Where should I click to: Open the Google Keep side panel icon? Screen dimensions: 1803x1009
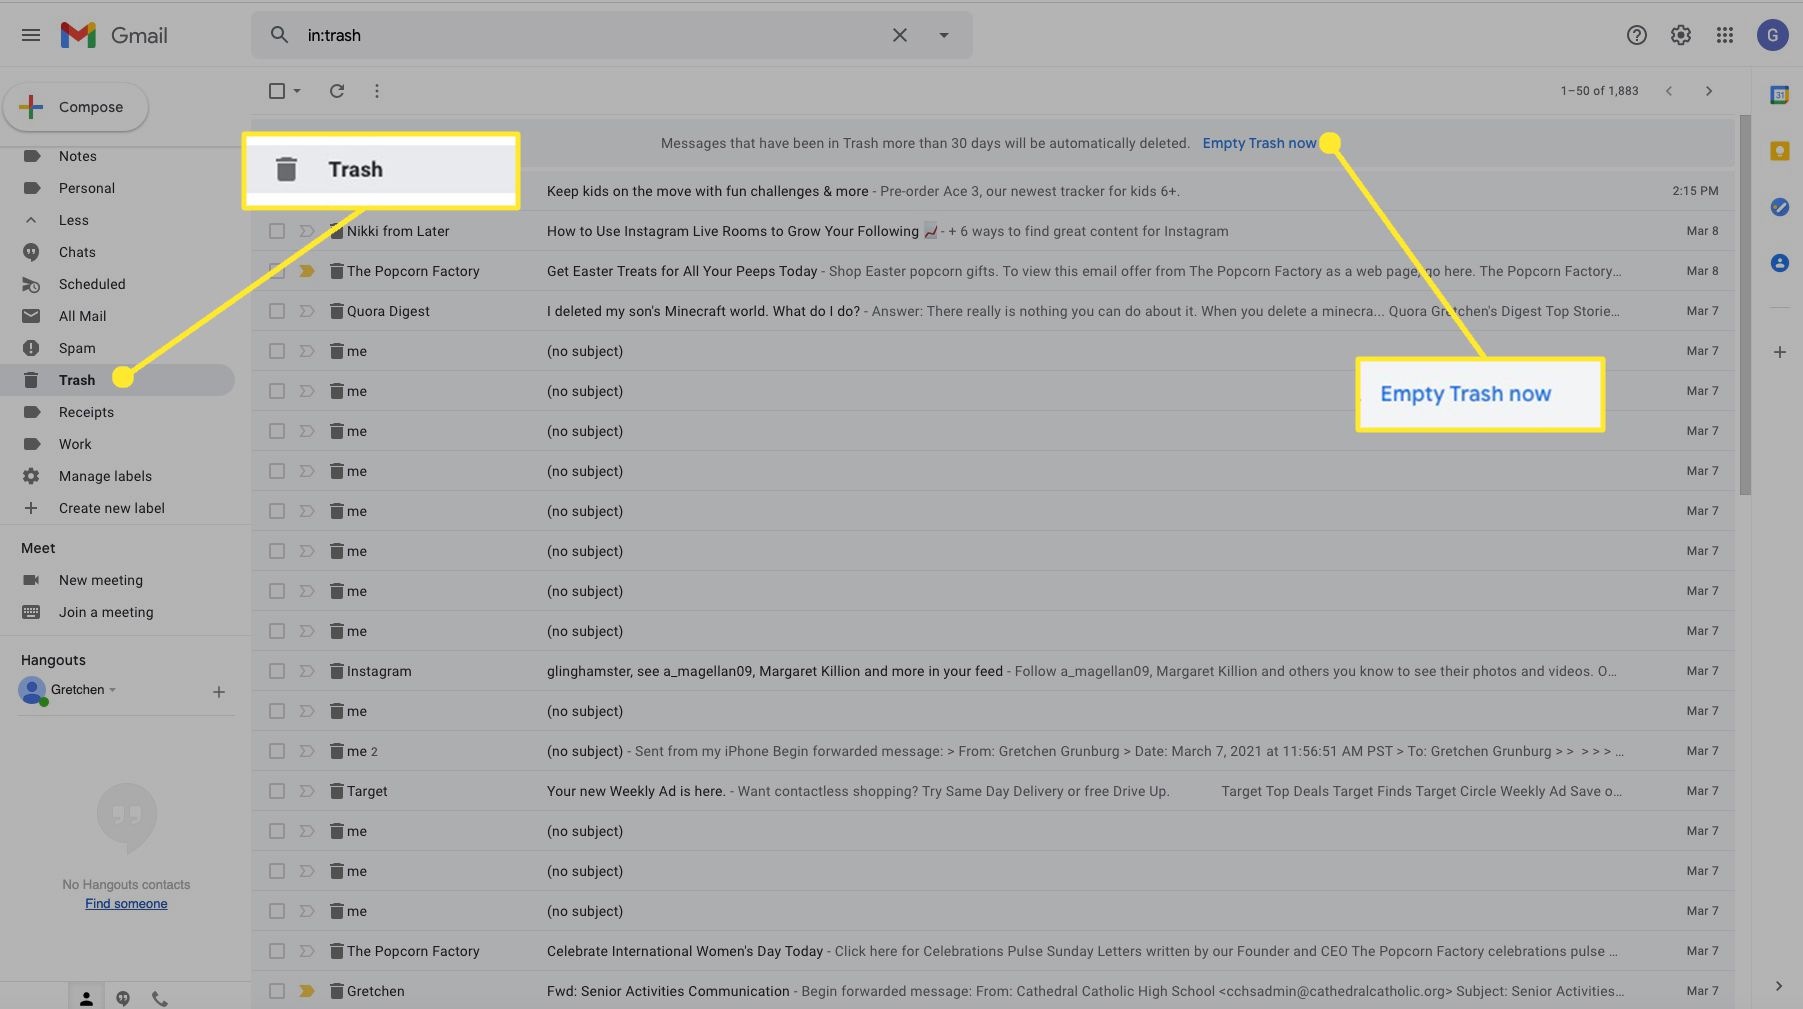pos(1779,151)
